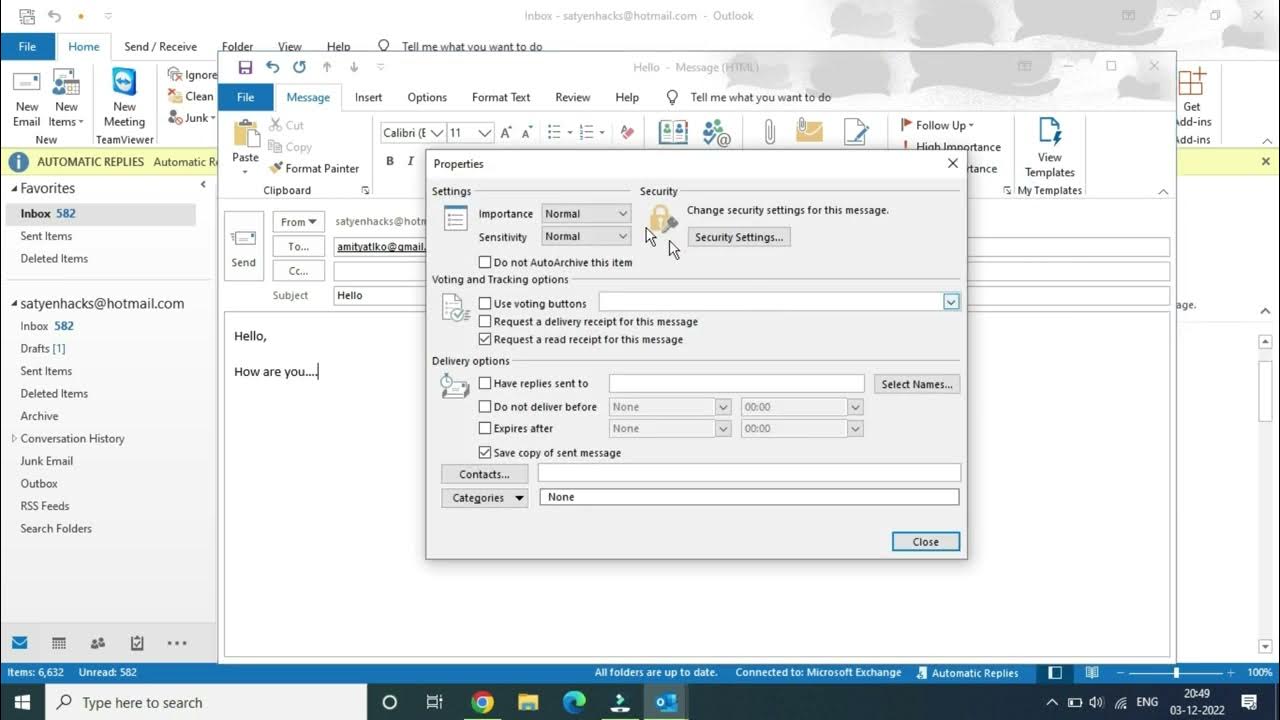Open Send / Receive tab in Outlook
The width and height of the screenshot is (1280, 720).
click(160, 46)
